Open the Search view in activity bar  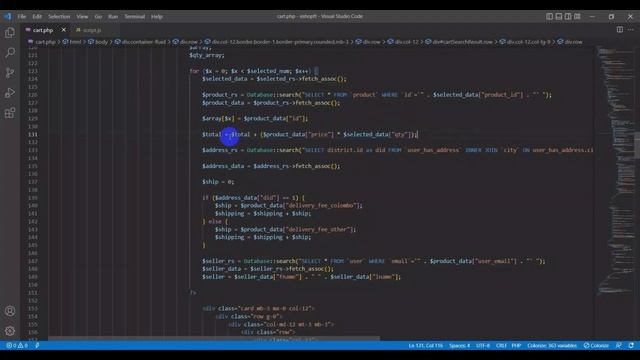(10, 53)
